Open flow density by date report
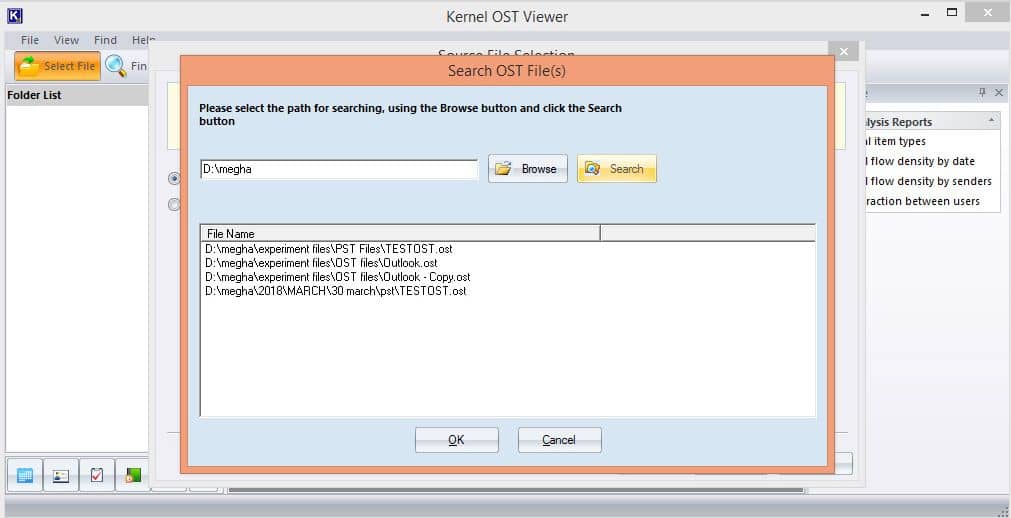The width and height of the screenshot is (1011, 518). [x=920, y=161]
